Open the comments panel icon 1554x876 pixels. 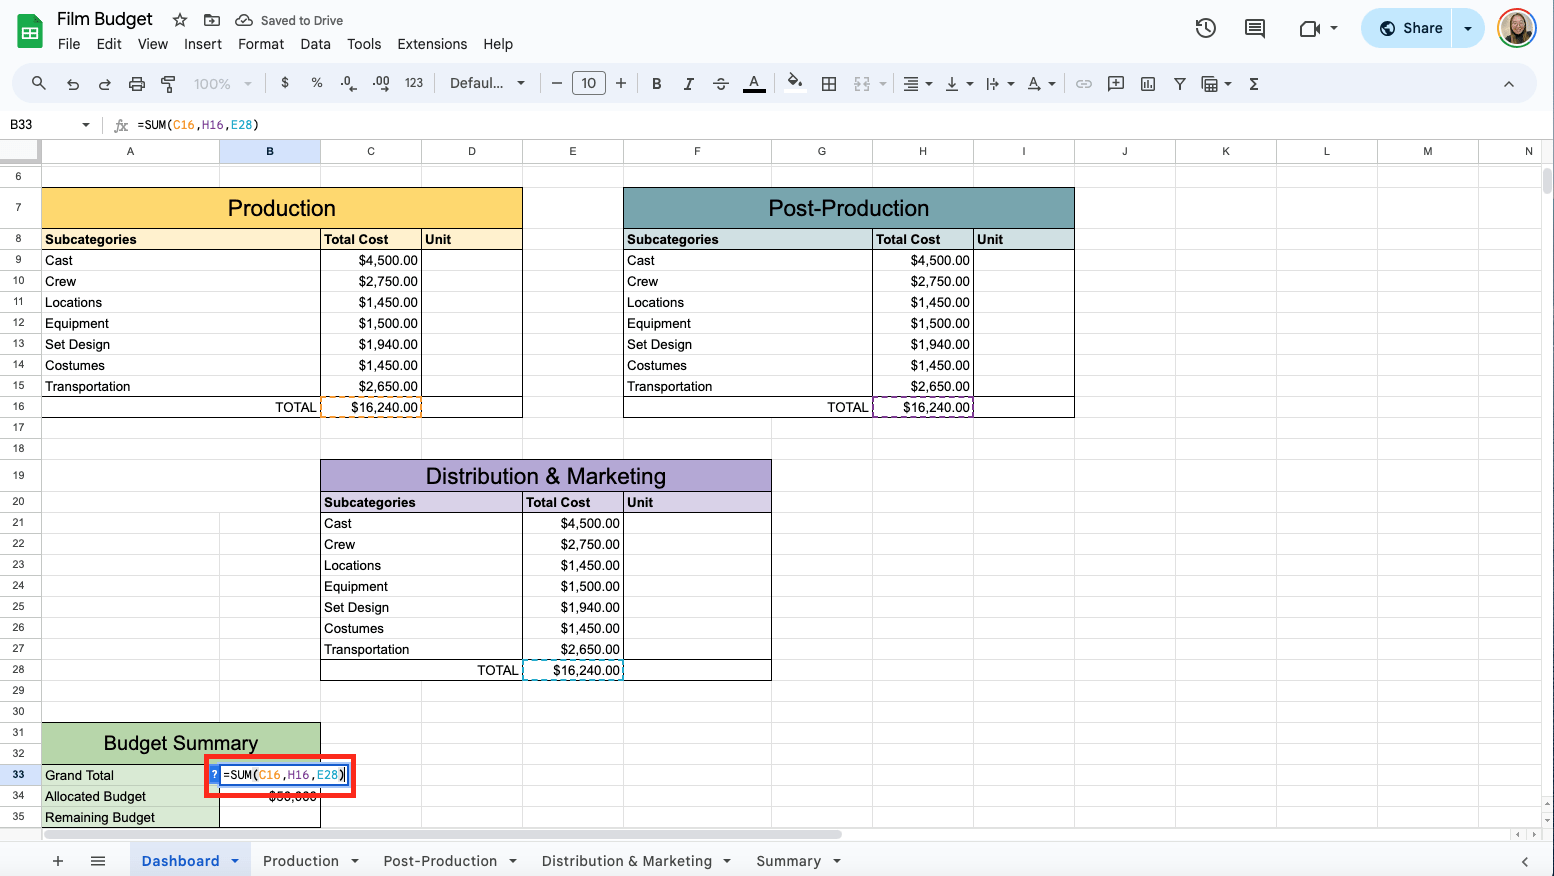(1254, 28)
